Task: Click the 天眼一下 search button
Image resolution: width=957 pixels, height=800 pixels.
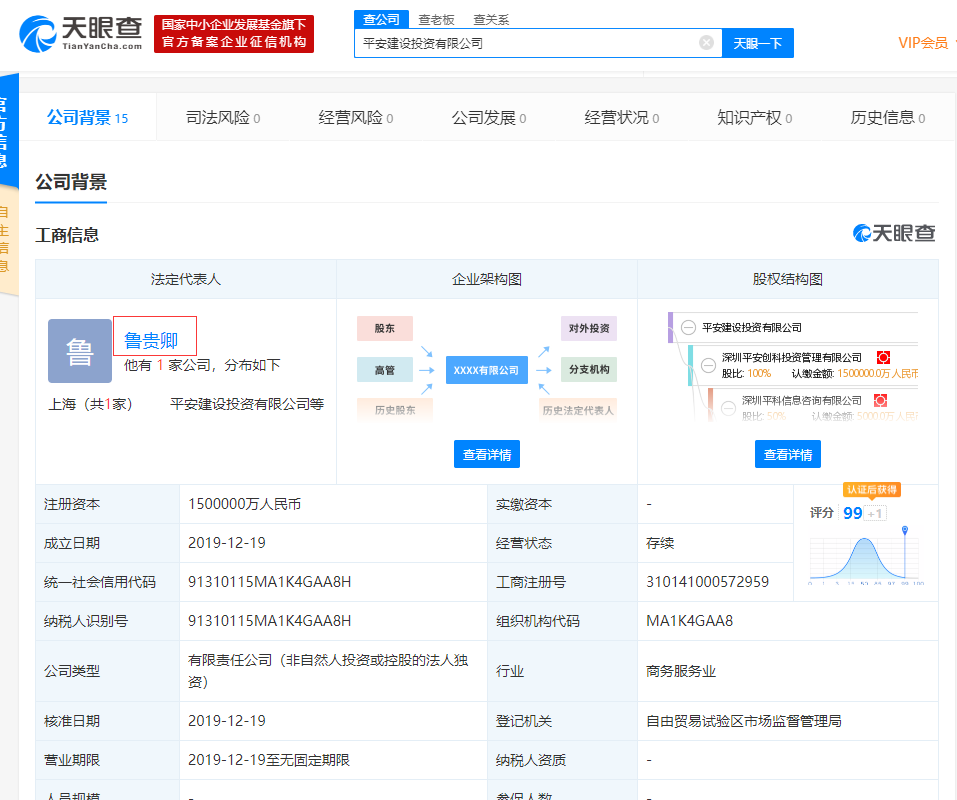Action: [757, 43]
